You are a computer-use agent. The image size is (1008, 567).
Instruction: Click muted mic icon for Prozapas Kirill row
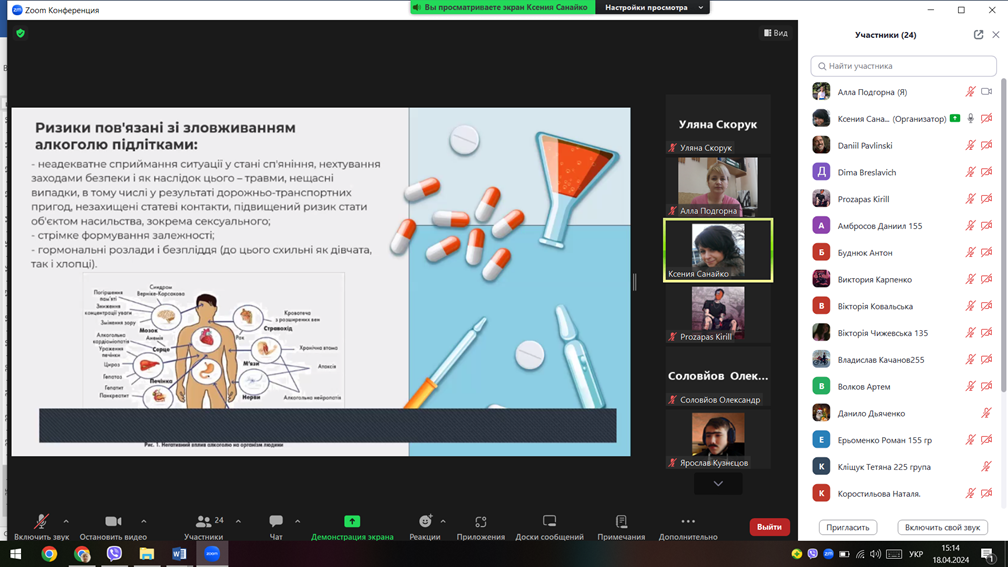[x=970, y=199]
